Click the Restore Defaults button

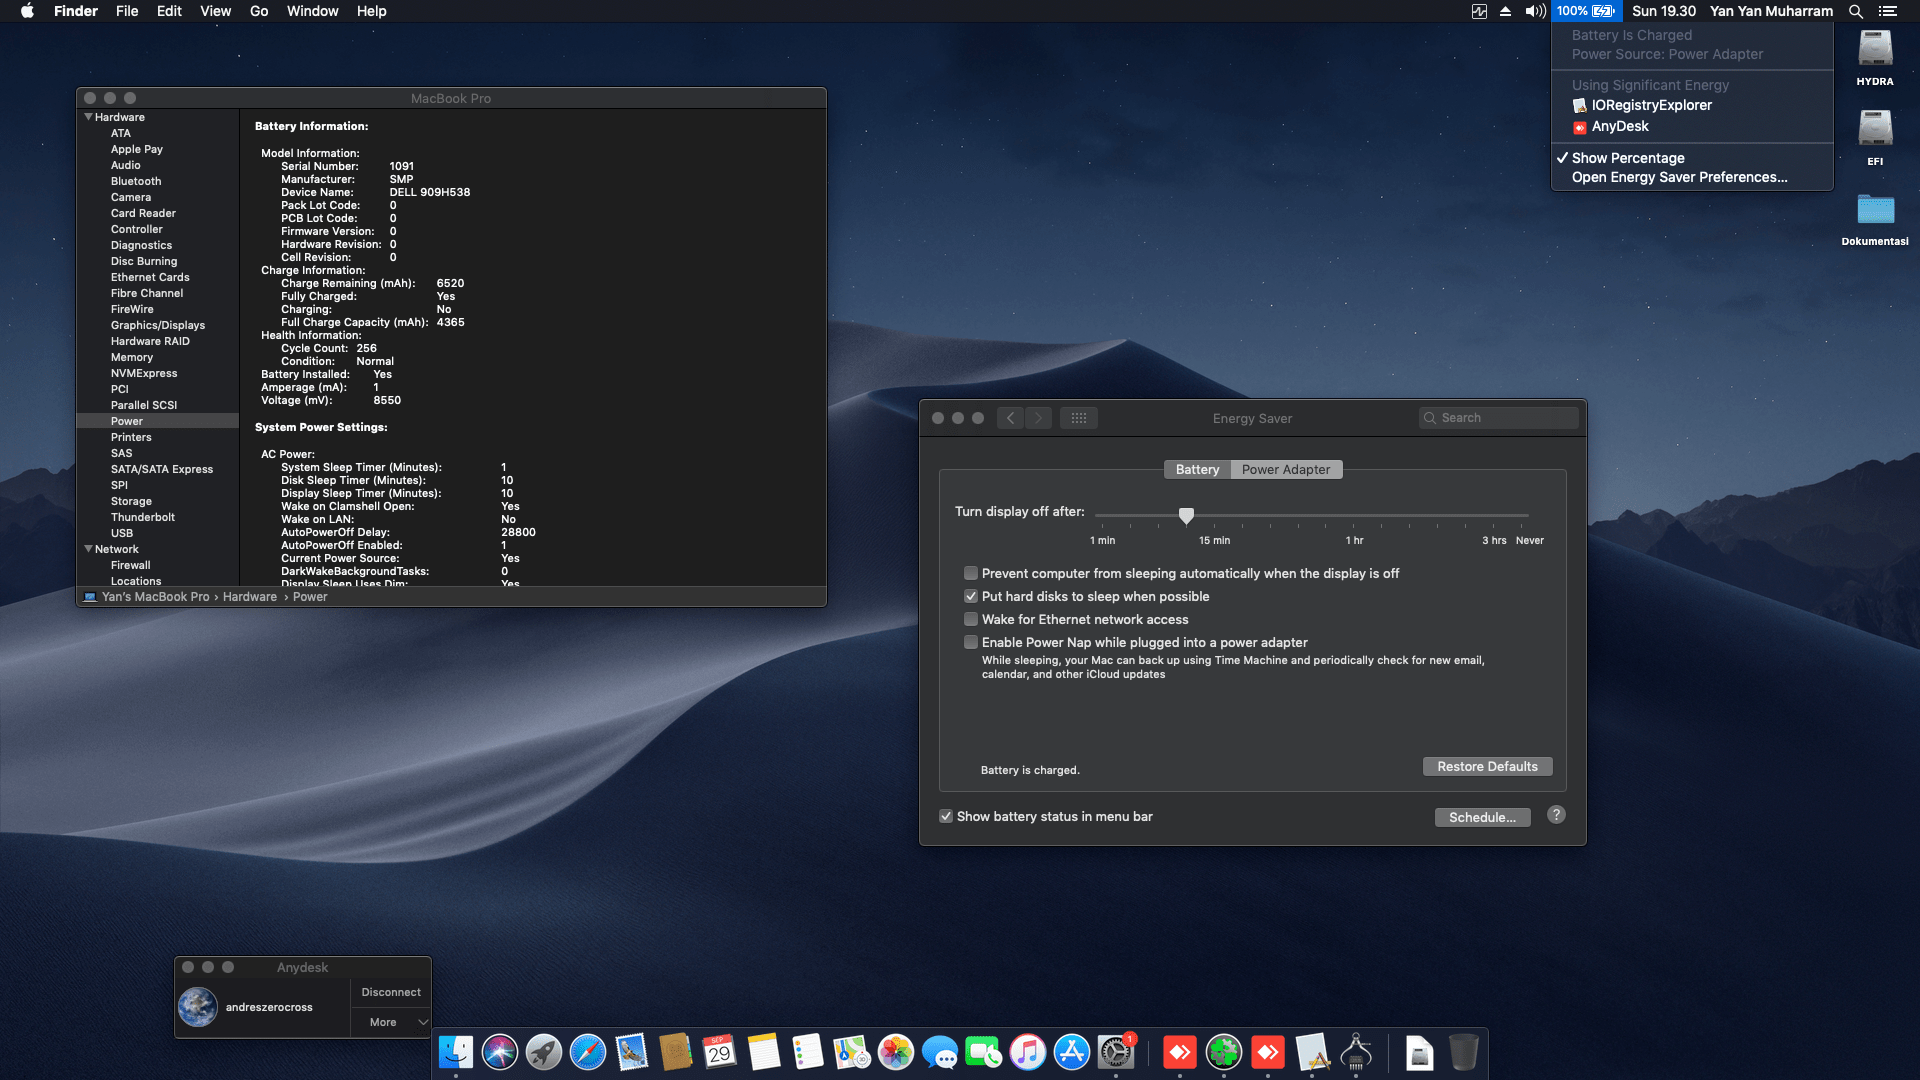1487,766
